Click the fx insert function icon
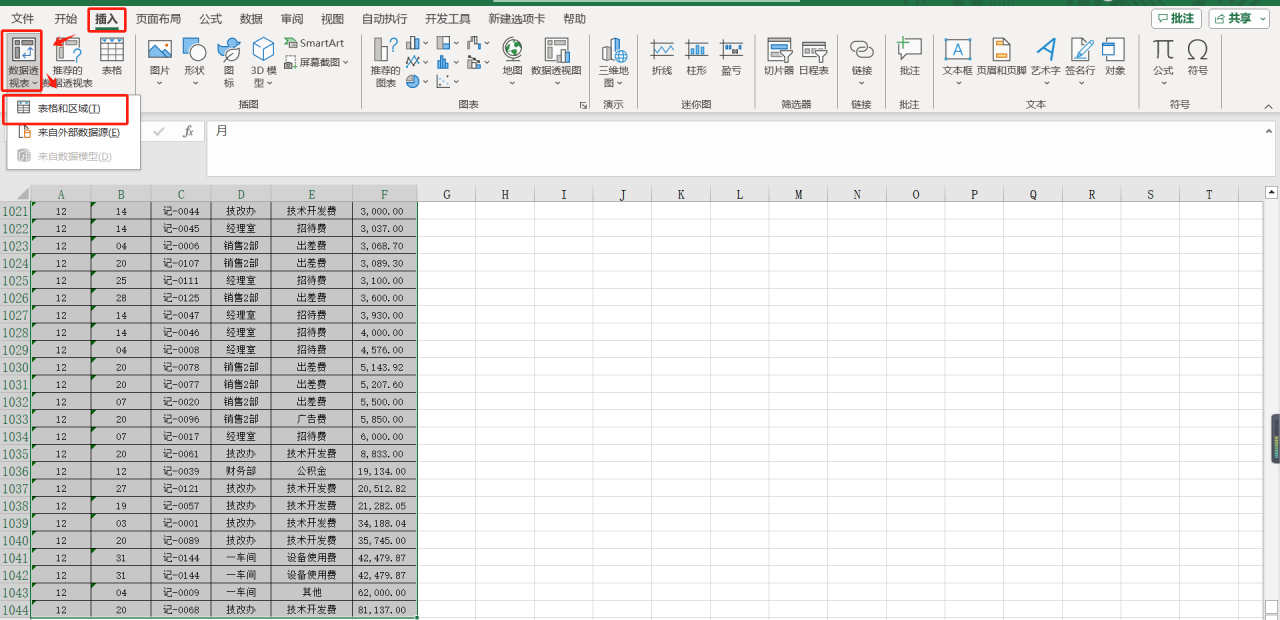Viewport: 1280px width, 620px height. 187,131
